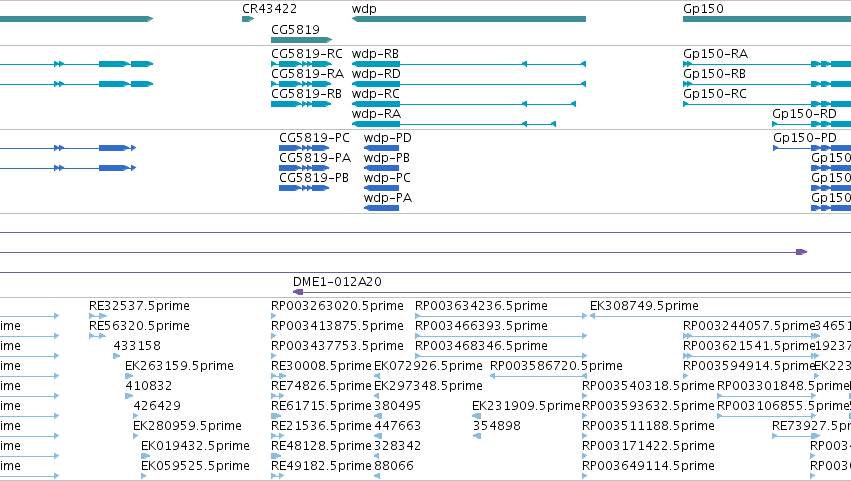The width and height of the screenshot is (851, 481).
Task: Click transcript wdp-RA
Action: 454,124
